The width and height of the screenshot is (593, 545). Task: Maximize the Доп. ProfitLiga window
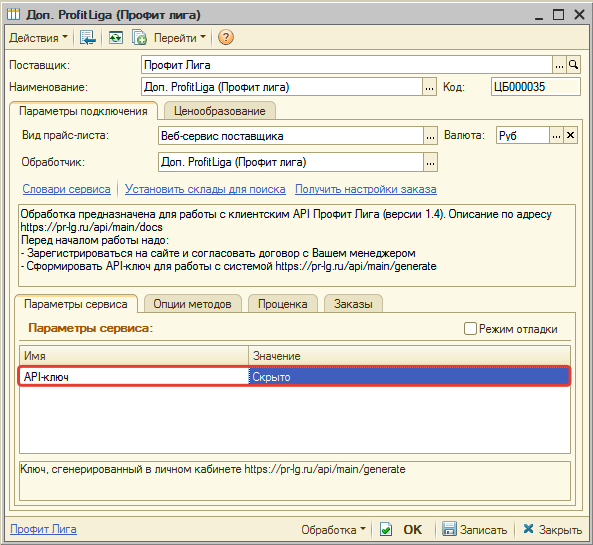[558, 15]
